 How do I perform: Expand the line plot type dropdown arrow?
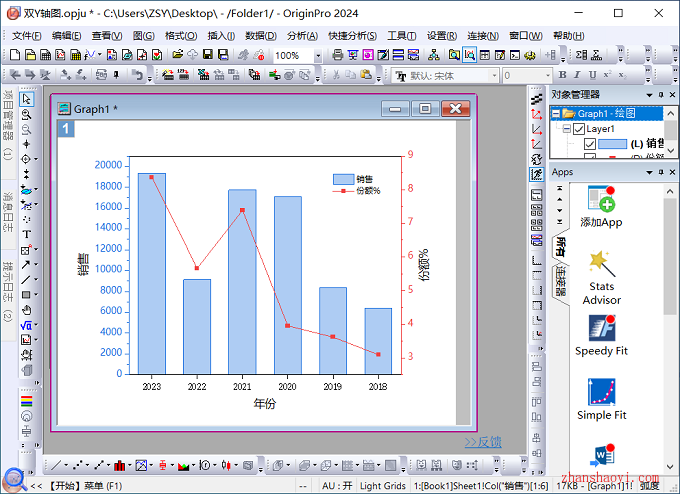click(66, 465)
